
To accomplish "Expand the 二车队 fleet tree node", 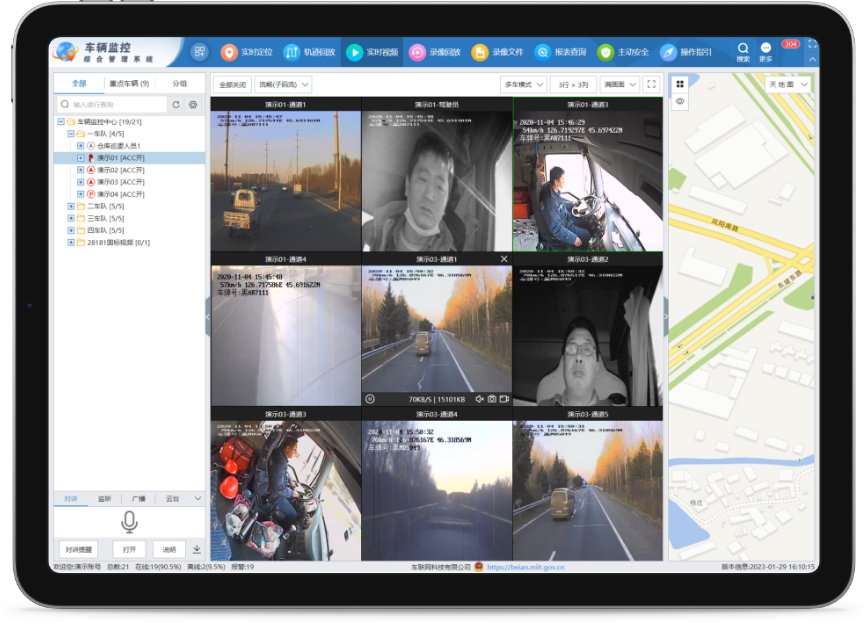I will point(71,206).
